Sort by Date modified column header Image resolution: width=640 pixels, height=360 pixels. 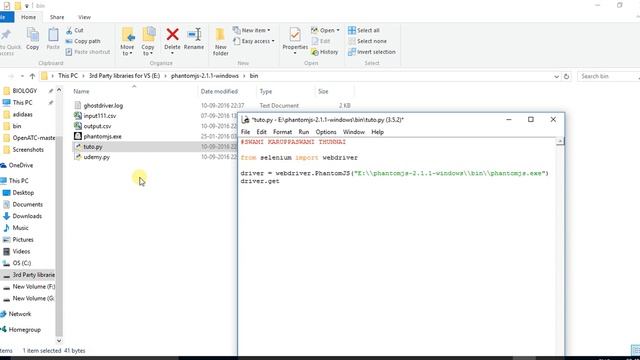(x=219, y=91)
